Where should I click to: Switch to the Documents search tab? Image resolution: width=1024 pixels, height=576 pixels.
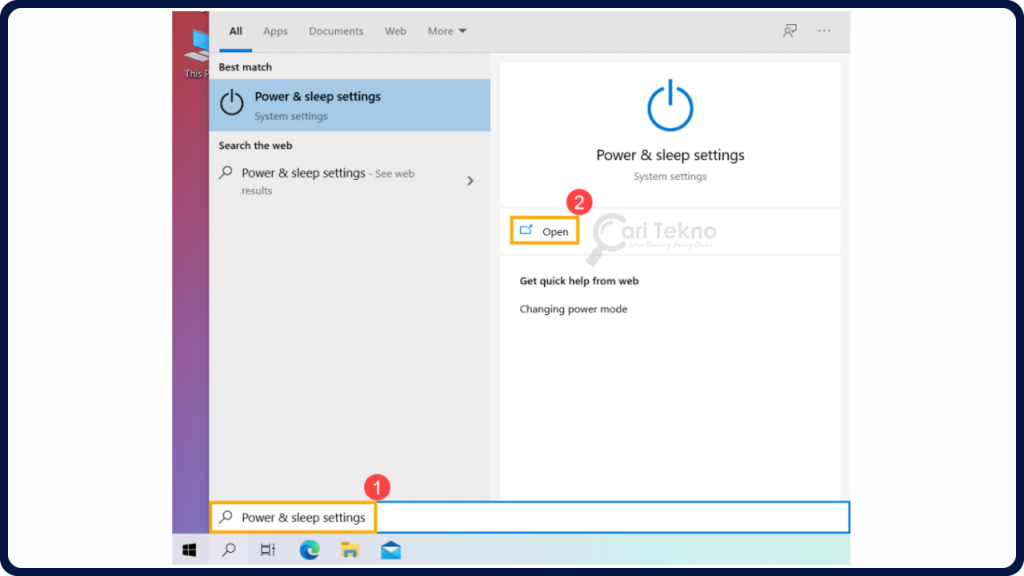(x=336, y=31)
